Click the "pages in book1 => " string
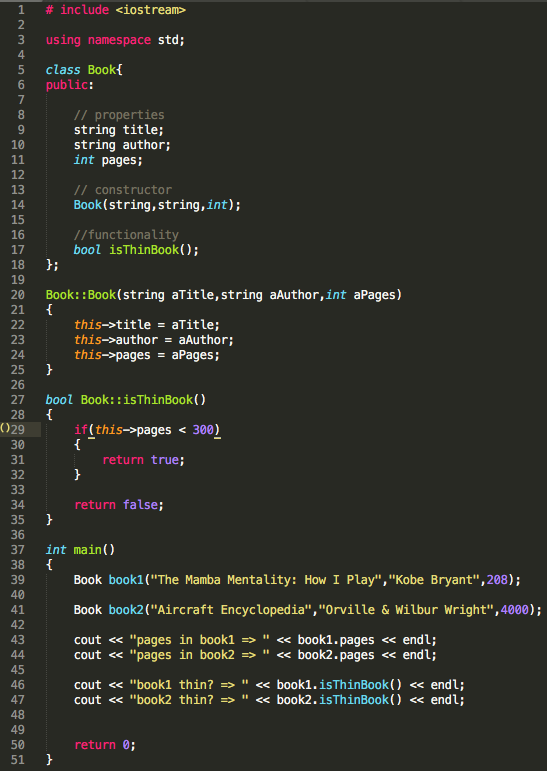Viewport: 547px width, 771px height. click(x=200, y=640)
